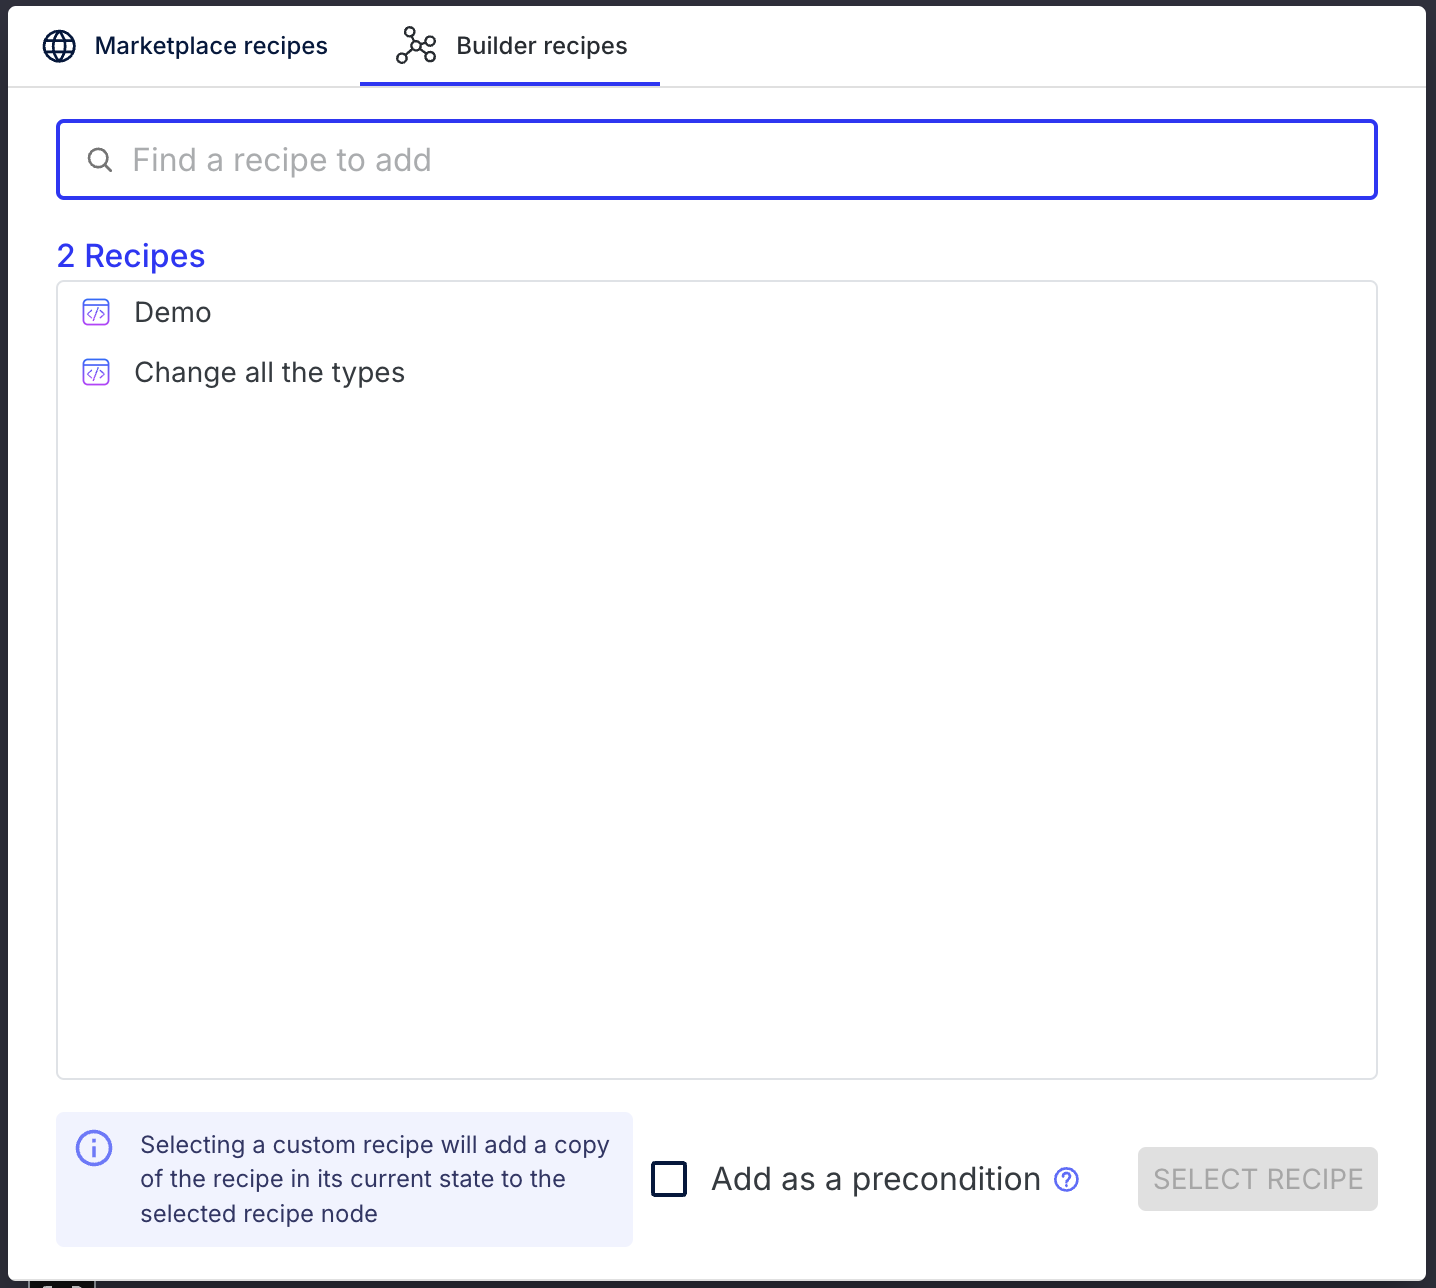The height and width of the screenshot is (1288, 1436).
Task: Click the node graph icon for Builder recipes
Action: tap(416, 46)
